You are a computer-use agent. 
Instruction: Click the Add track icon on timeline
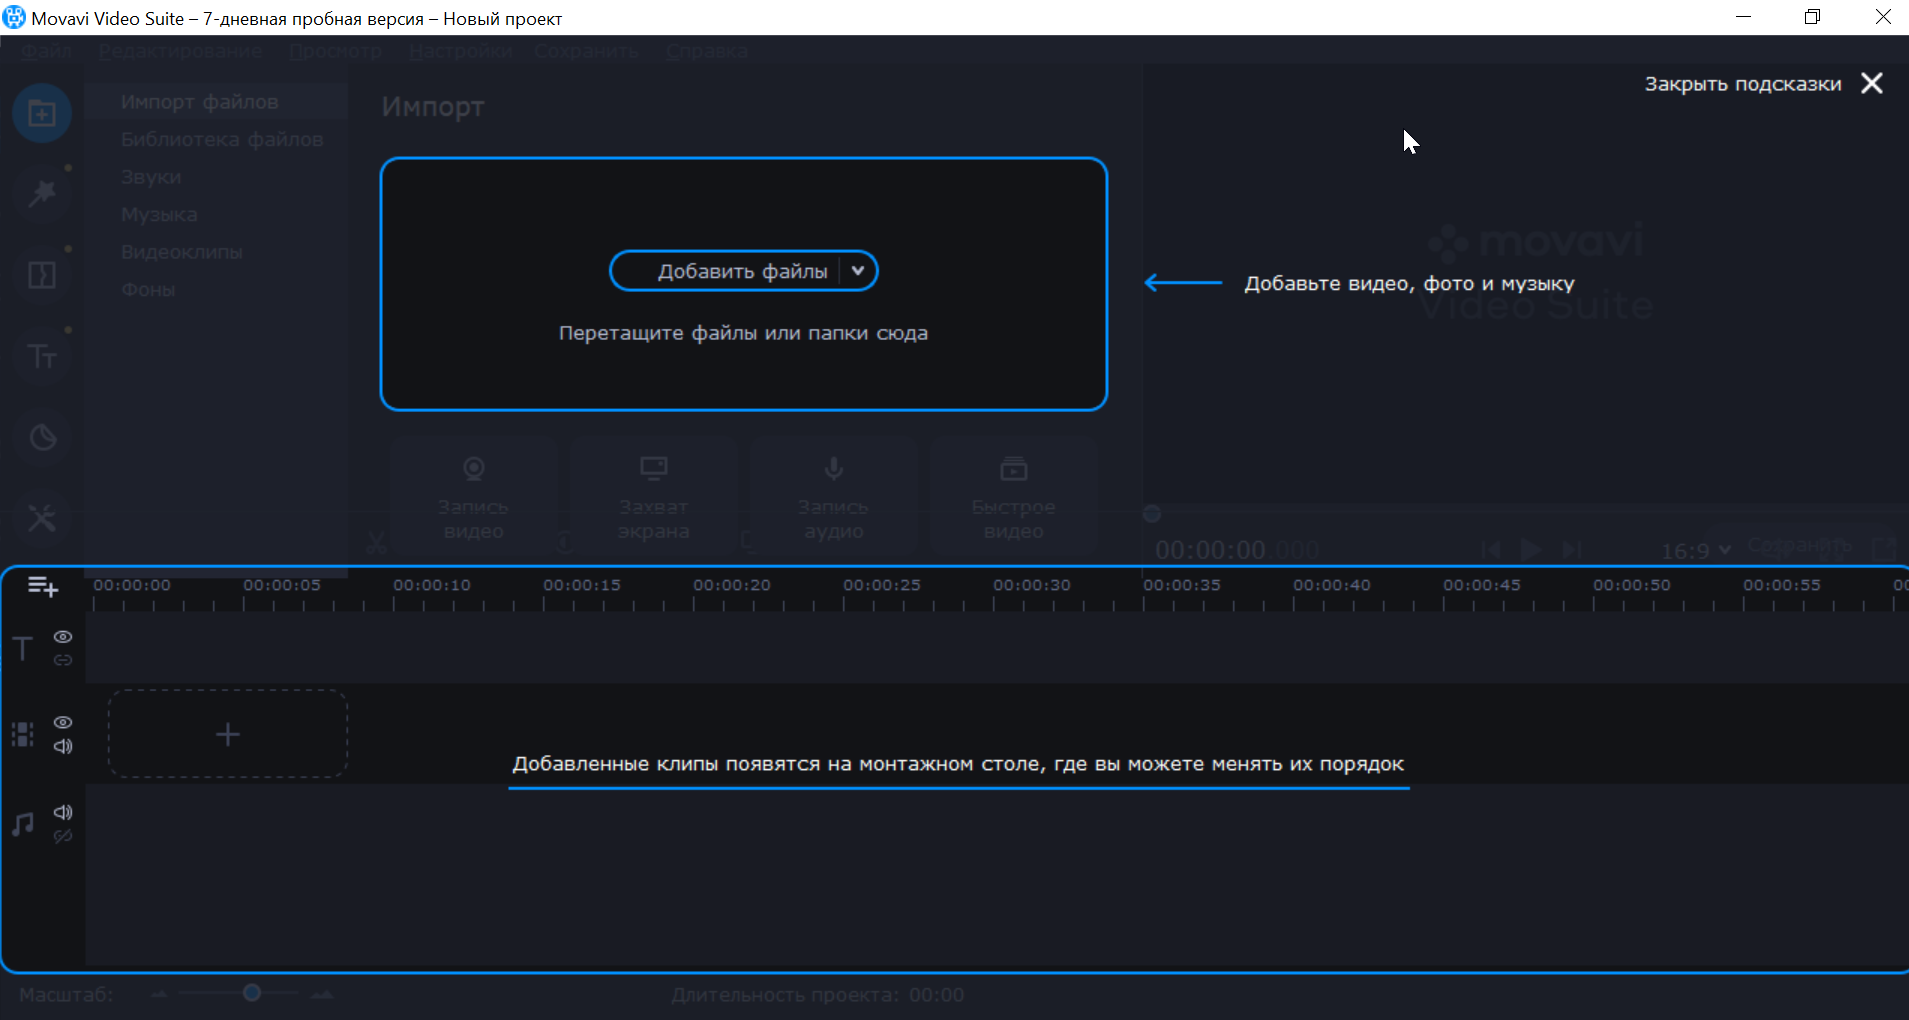43,586
